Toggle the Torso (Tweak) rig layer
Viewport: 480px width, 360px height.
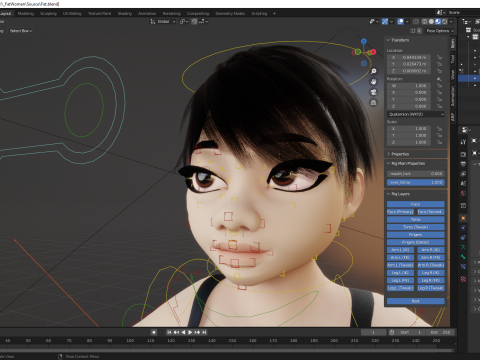(x=416, y=227)
